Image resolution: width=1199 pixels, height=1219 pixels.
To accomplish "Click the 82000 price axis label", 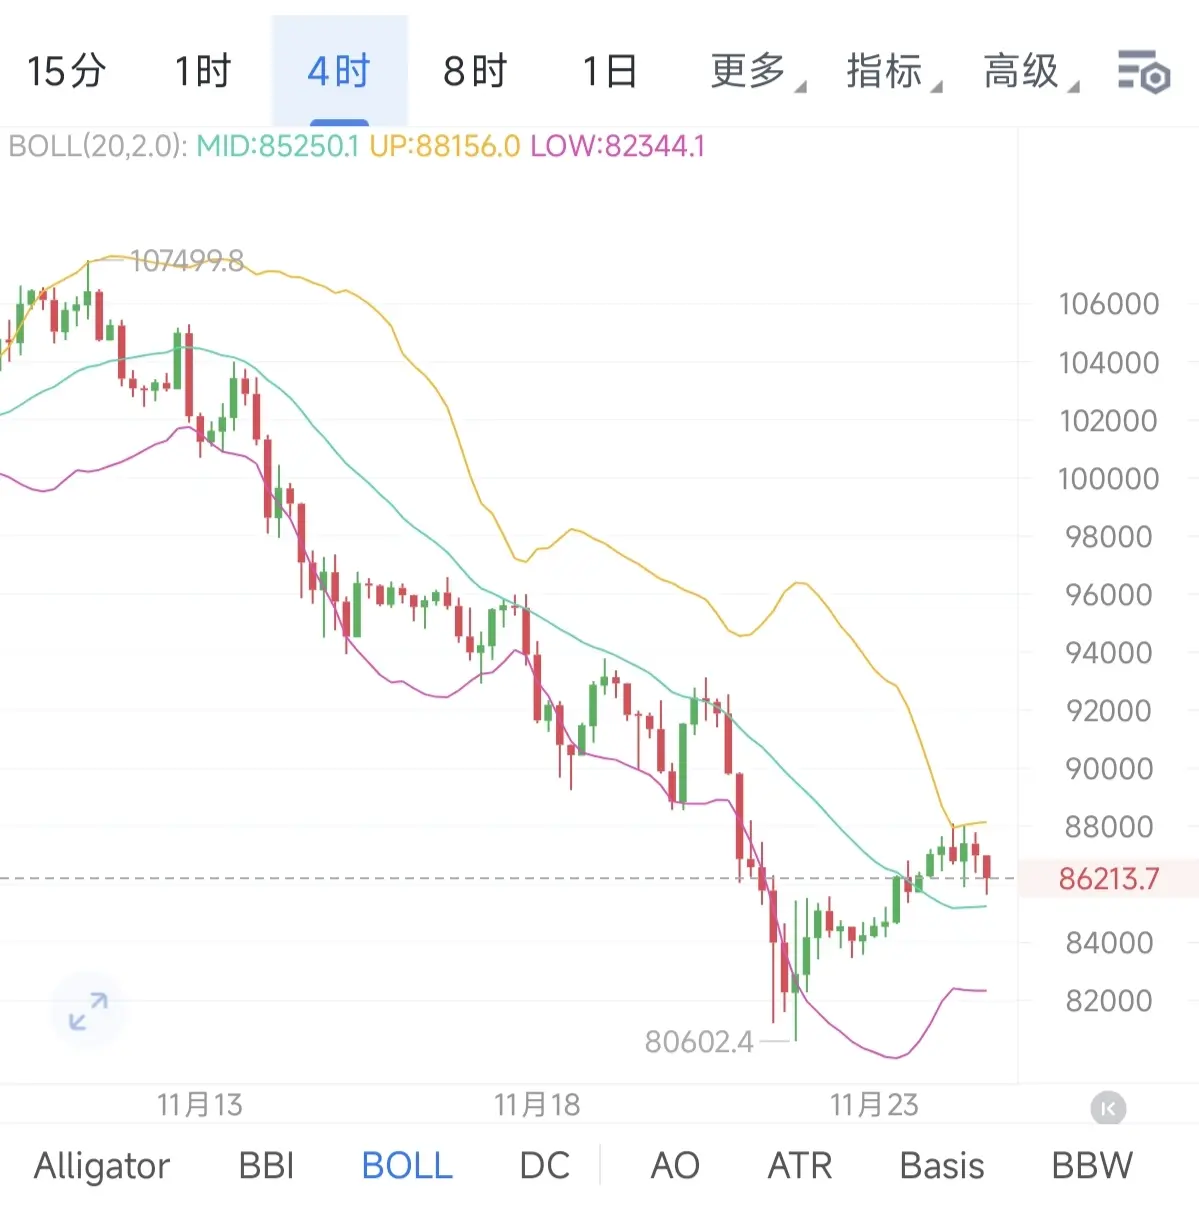I will [1109, 1000].
